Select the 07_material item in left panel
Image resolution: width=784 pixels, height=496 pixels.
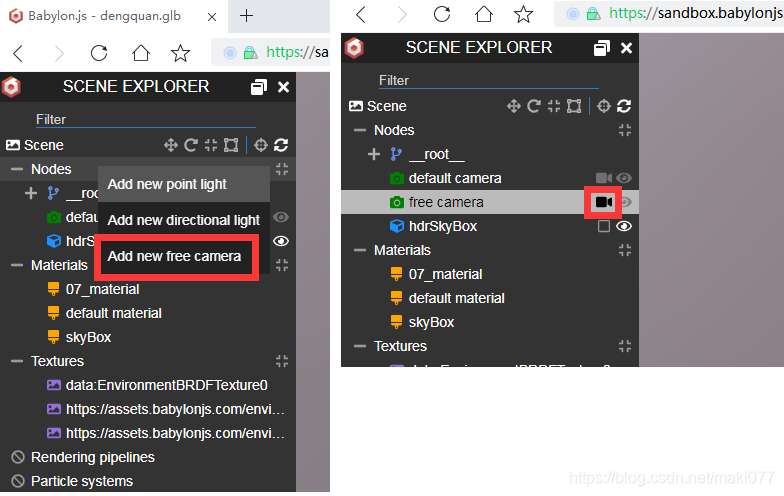[x=102, y=289]
